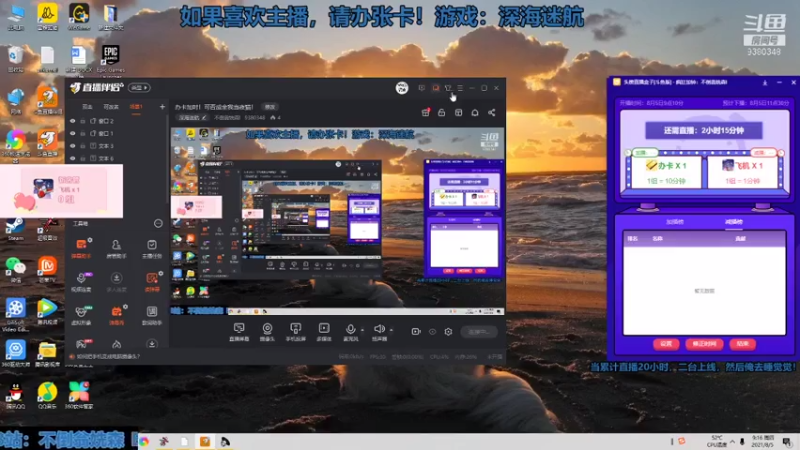Open the 视频连麦 tool with PK badge
Viewport: 800px width, 450px height.
[81, 282]
